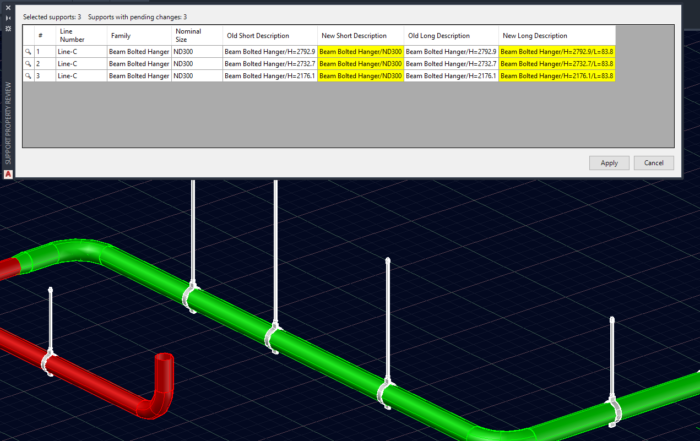Zoom to support in row 2 magnifier
The image size is (700, 441).
pyautogui.click(x=28, y=64)
